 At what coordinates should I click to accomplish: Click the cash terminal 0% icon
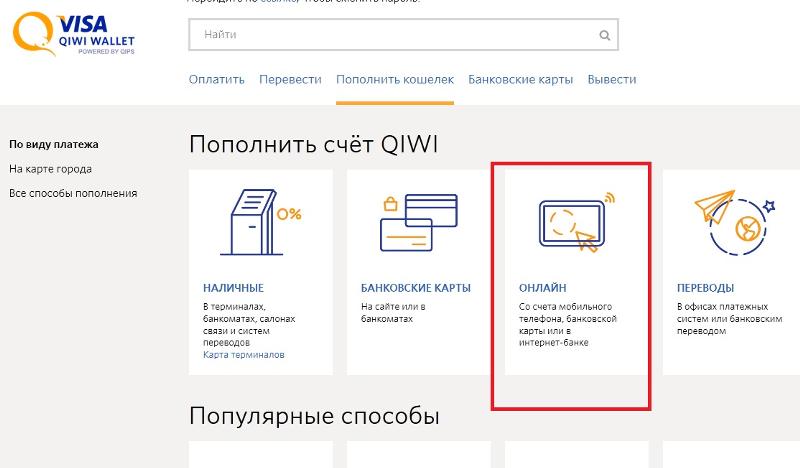point(260,222)
